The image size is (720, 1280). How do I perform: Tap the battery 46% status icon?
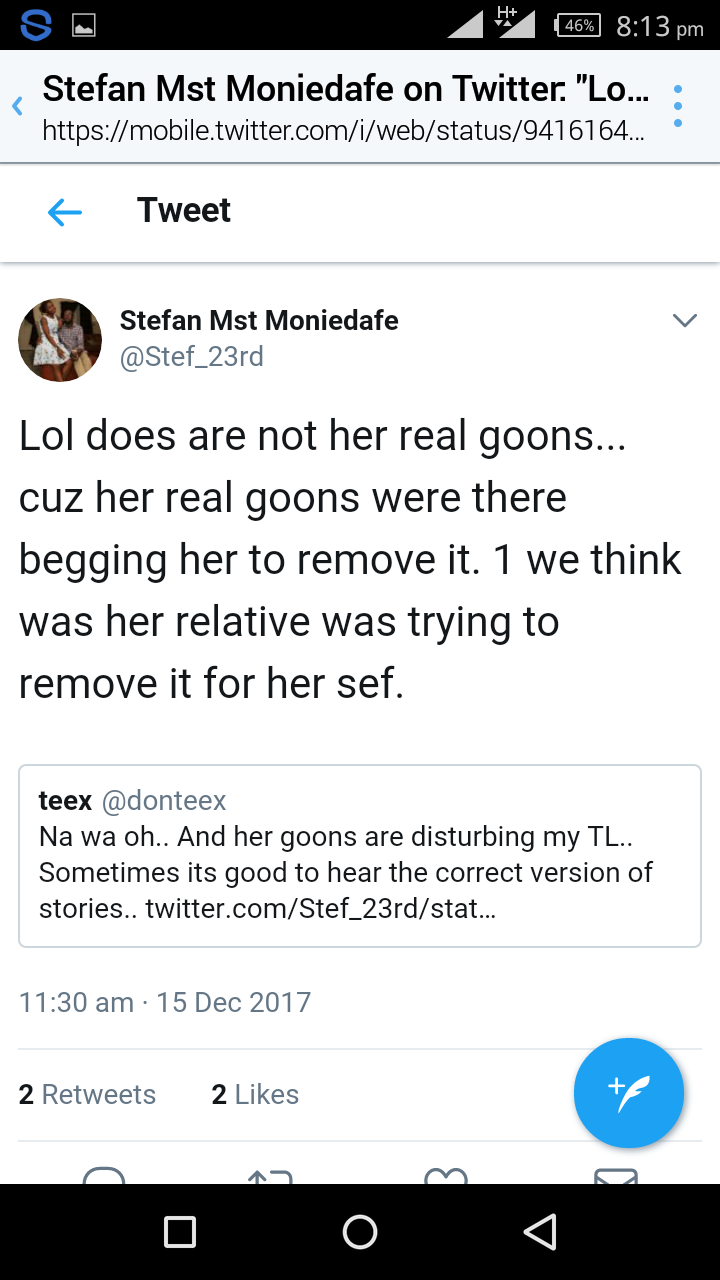(577, 26)
